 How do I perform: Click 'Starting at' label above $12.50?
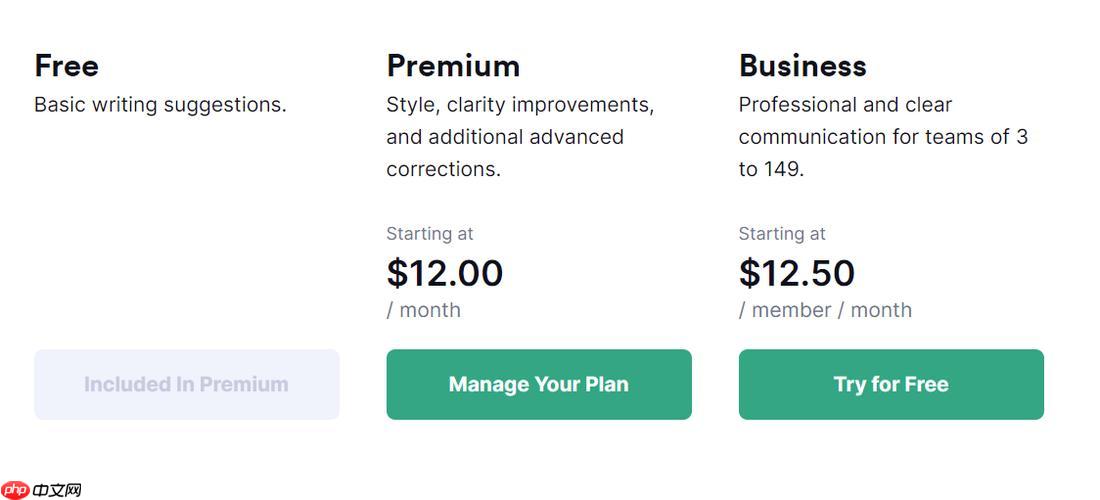[782, 234]
